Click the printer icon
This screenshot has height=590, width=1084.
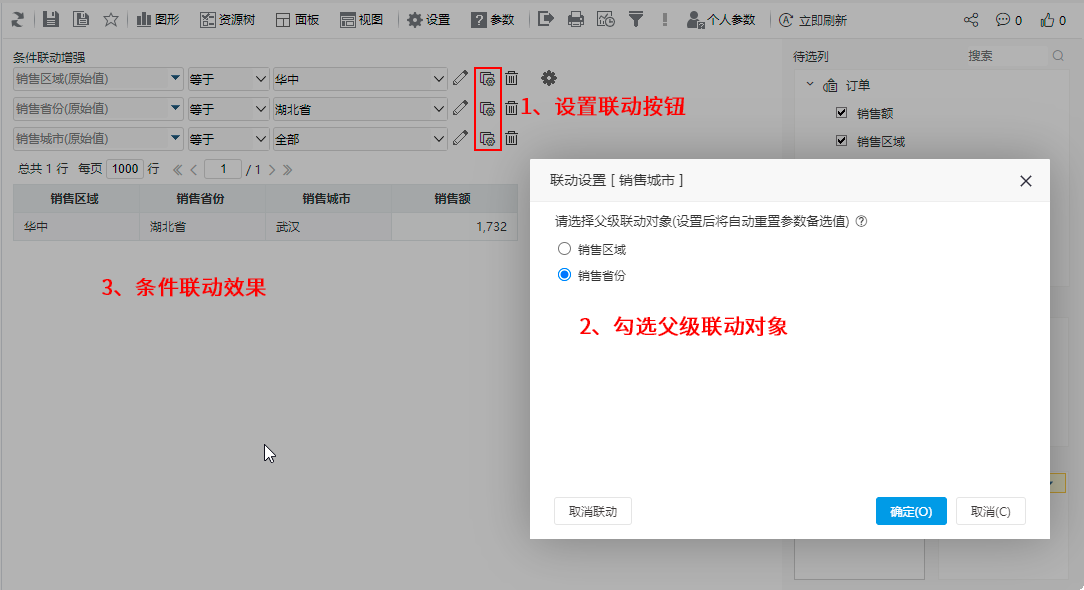[x=575, y=19]
